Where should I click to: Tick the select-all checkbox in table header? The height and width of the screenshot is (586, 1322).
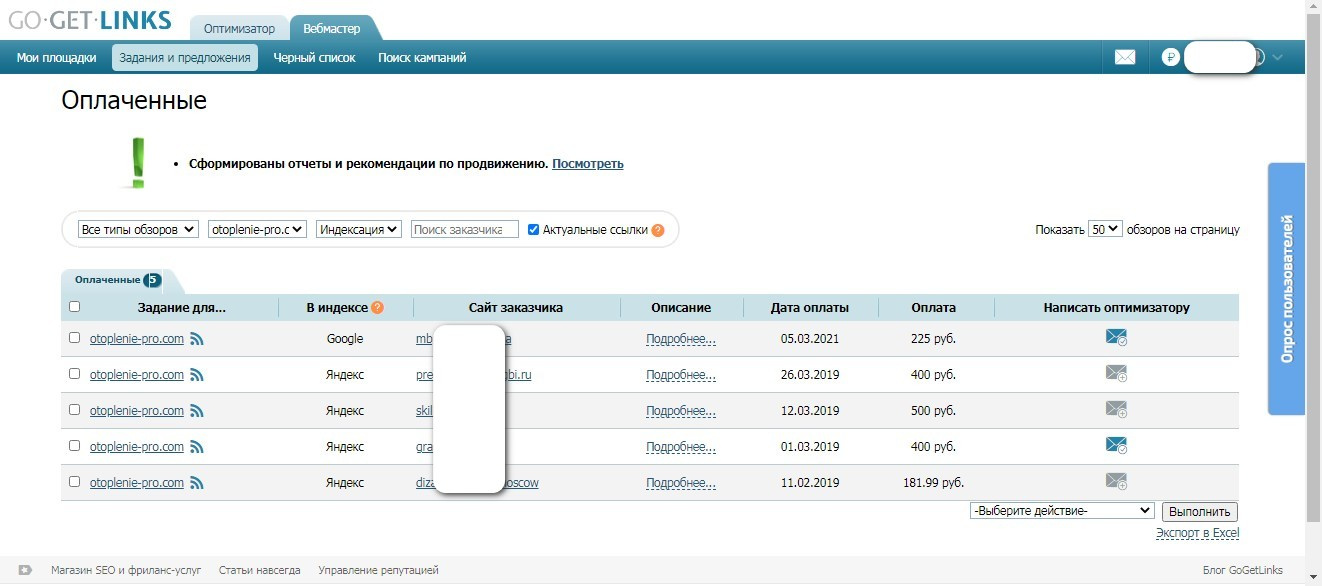[74, 307]
